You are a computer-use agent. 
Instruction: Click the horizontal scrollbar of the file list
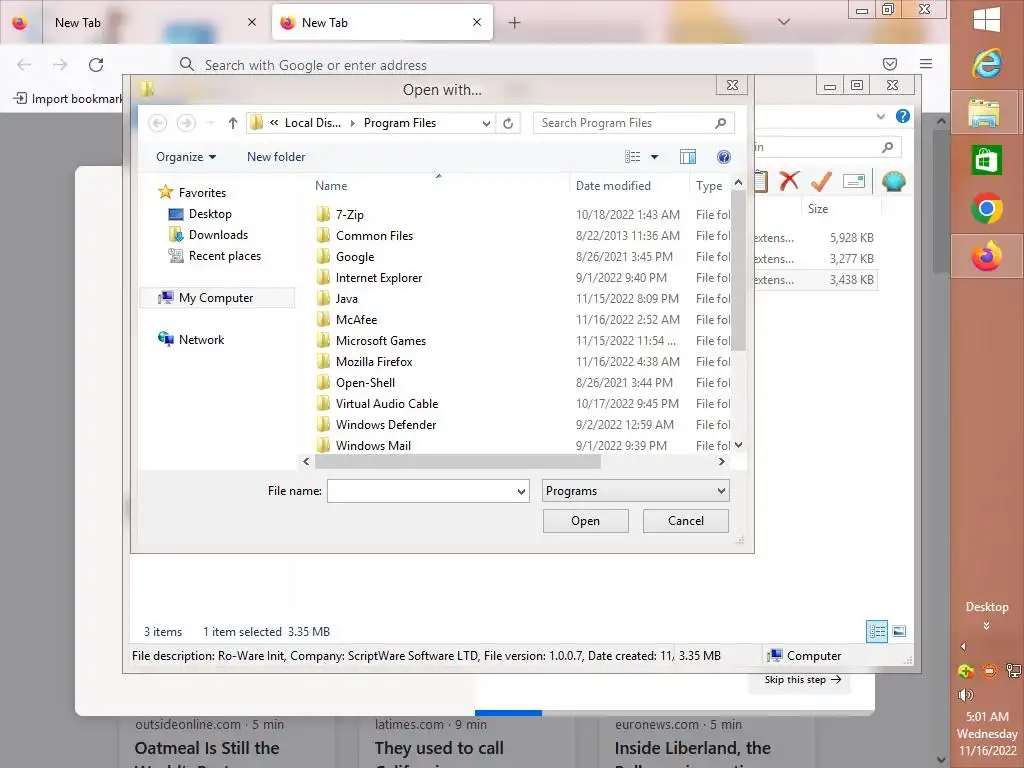pyautogui.click(x=457, y=461)
